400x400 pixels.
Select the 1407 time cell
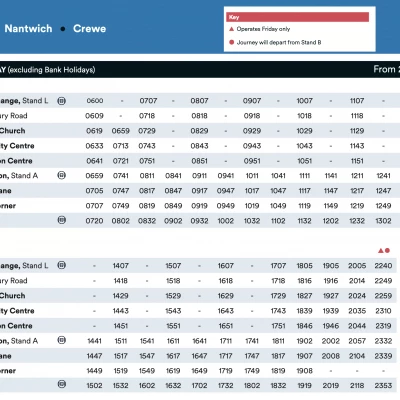(x=121, y=266)
